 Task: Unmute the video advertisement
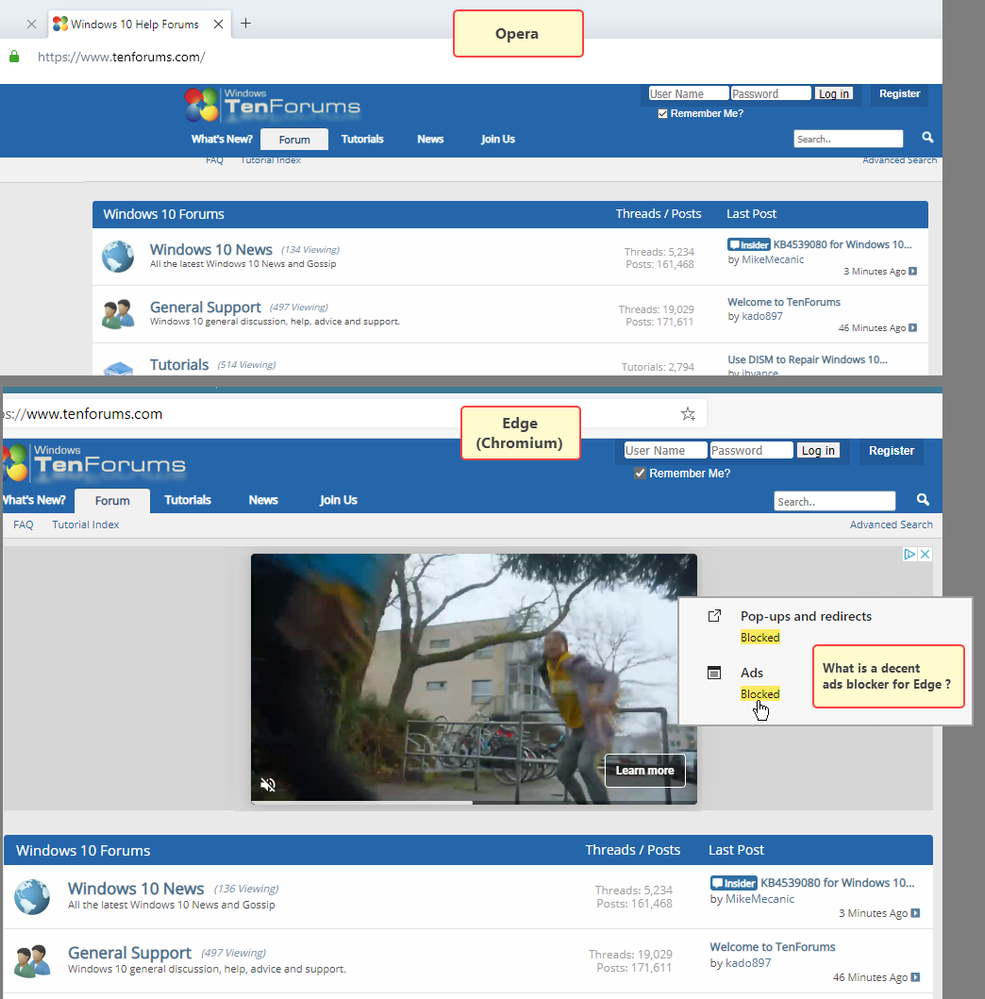tap(267, 785)
